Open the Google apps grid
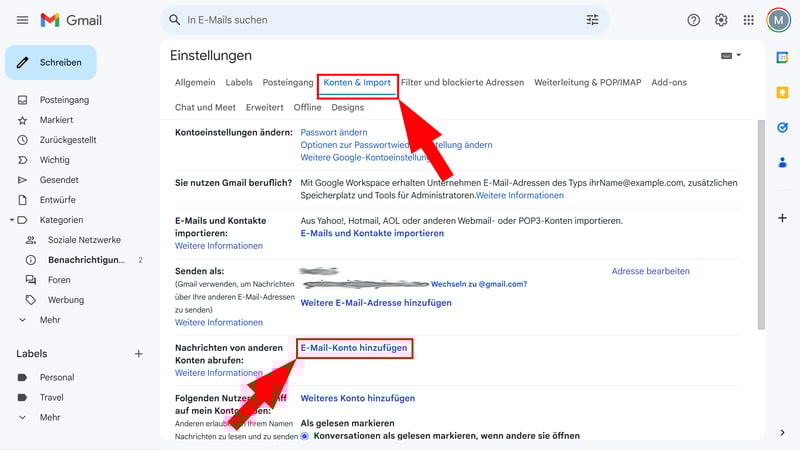The image size is (800, 450). [749, 20]
